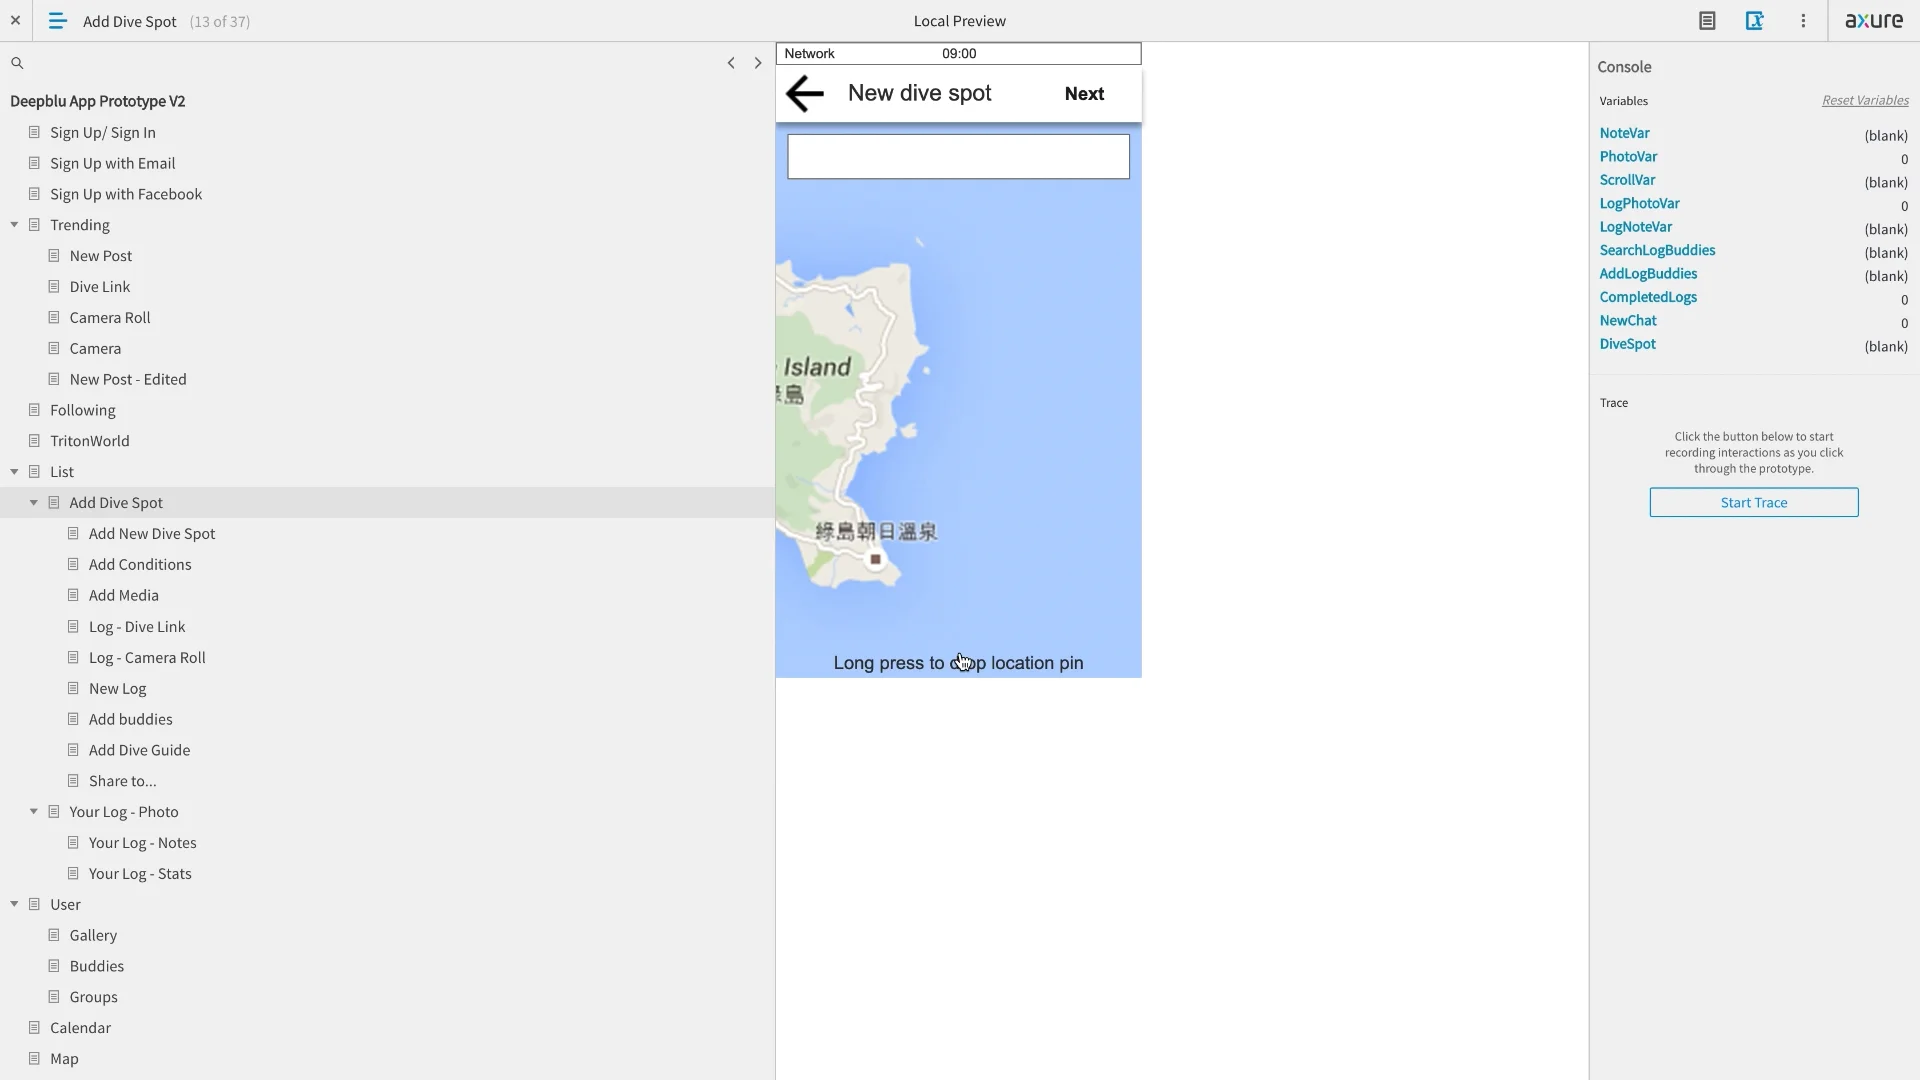
Task: Collapse the User tree node
Action: (x=14, y=904)
